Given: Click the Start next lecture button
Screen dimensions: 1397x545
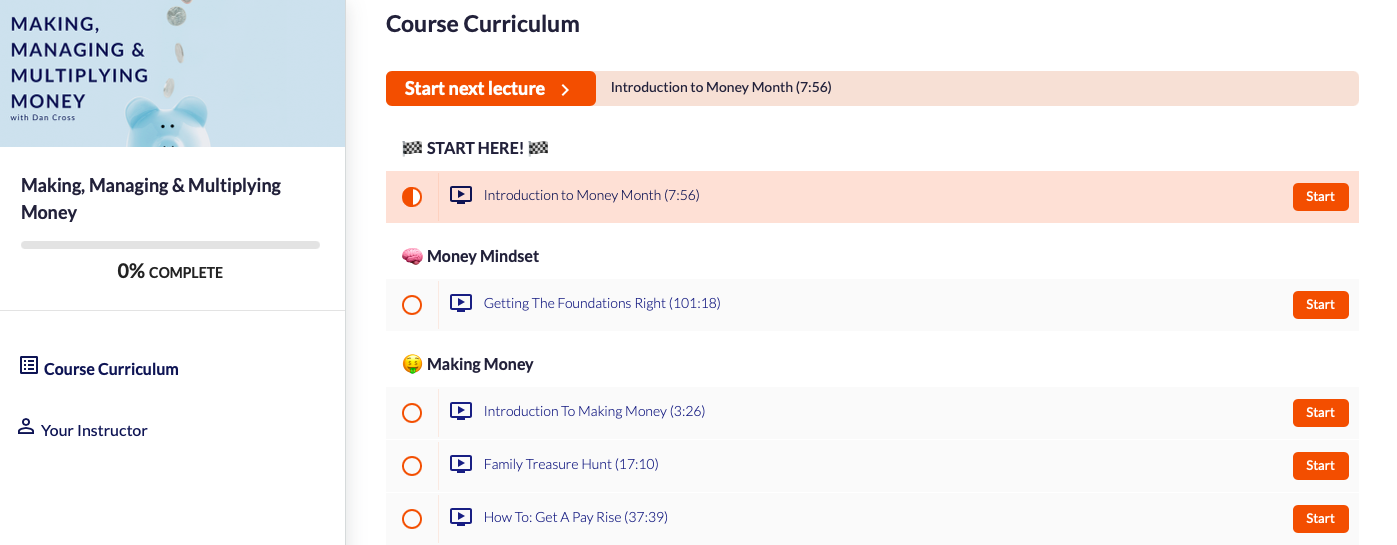Looking at the screenshot, I should pyautogui.click(x=490, y=89).
